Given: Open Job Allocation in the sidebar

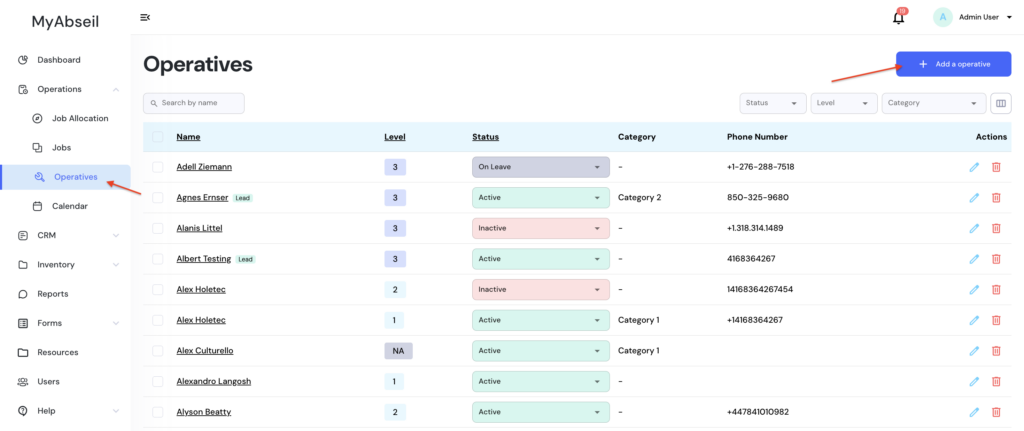Looking at the screenshot, I should click(x=79, y=118).
